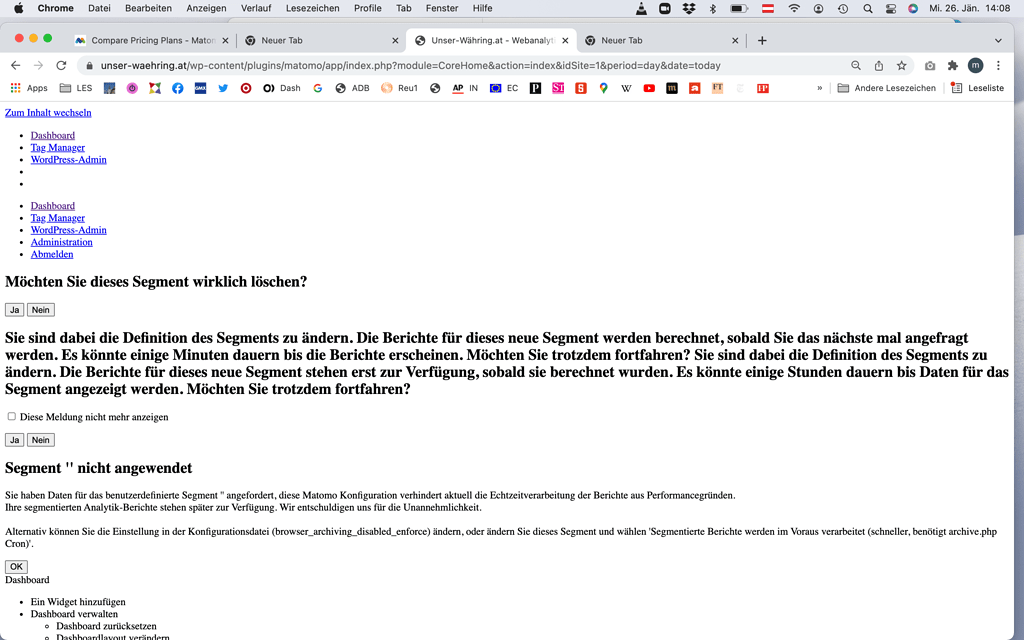The height and width of the screenshot is (640, 1024).
Task: Open the Twitter bookmark
Action: 222,88
